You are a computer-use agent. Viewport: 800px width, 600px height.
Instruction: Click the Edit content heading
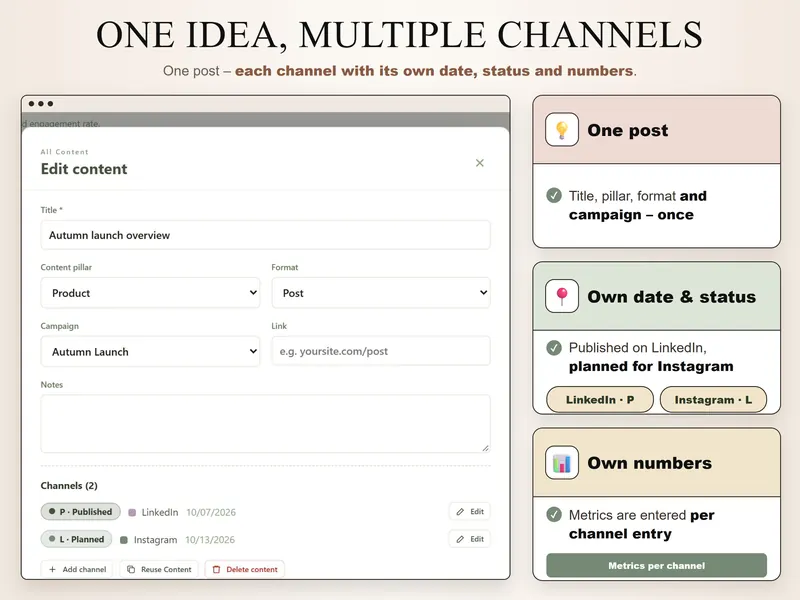(x=84, y=169)
